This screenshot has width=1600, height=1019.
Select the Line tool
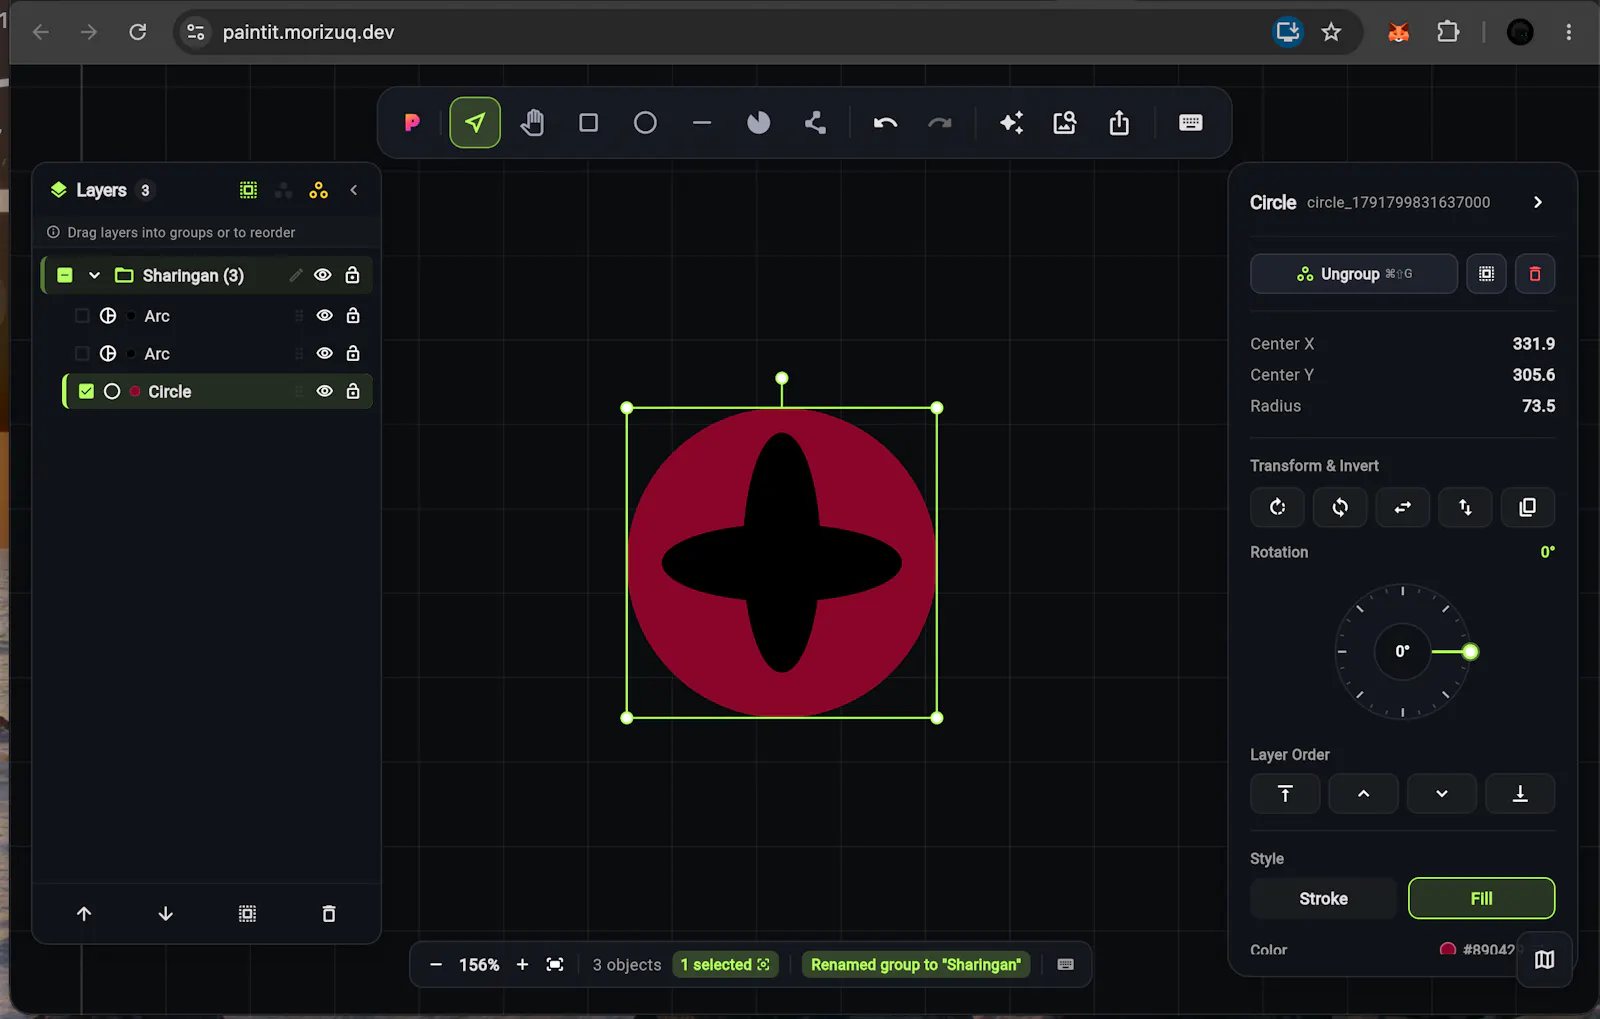[x=702, y=123]
